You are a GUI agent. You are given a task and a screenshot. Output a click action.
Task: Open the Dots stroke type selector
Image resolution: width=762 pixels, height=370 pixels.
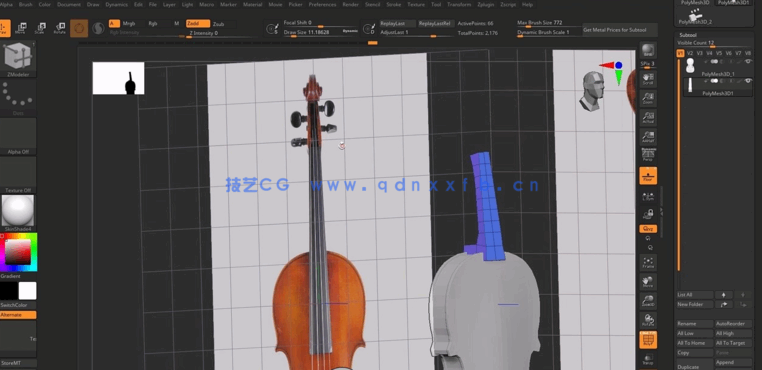click(18, 97)
